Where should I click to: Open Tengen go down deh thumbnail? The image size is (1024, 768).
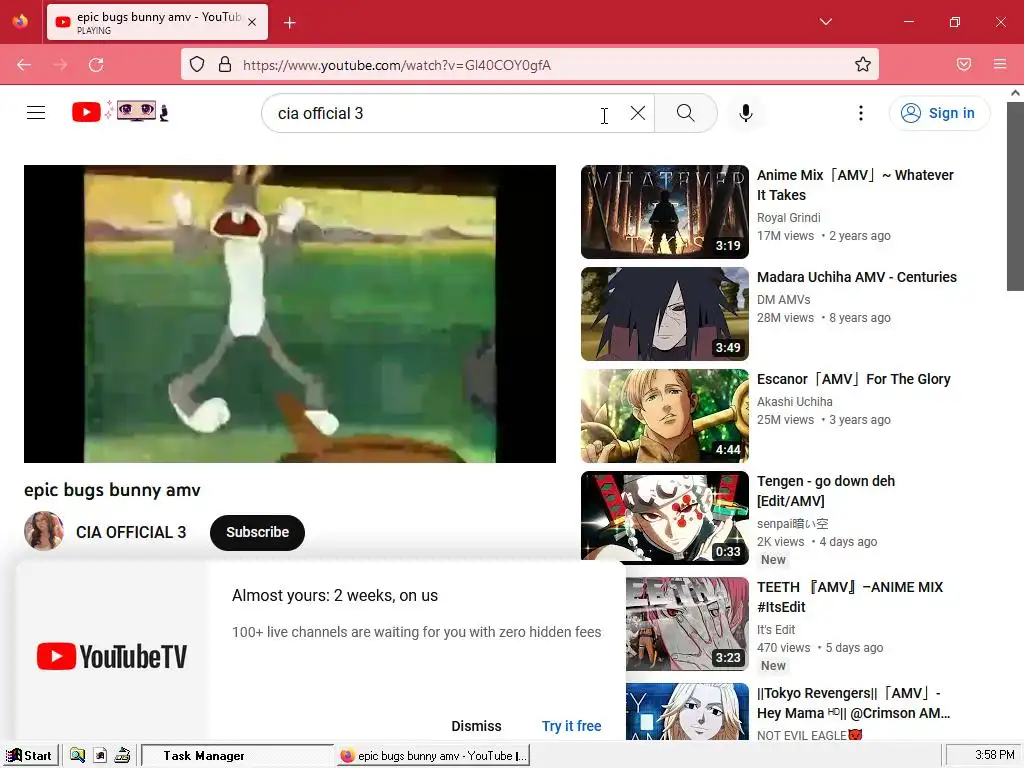(665, 517)
